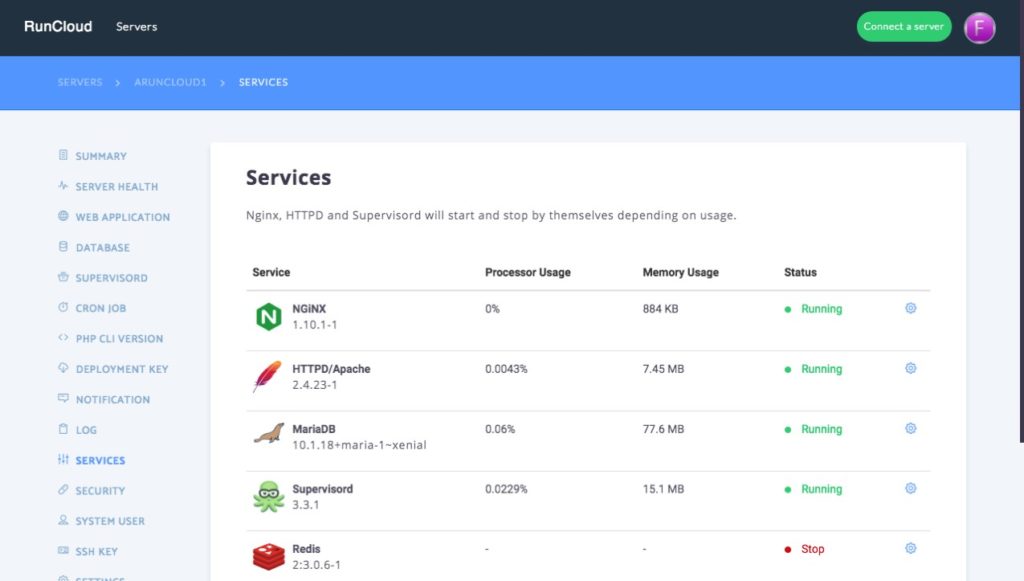Open PHP CLI Version section
Screen dimensions: 1024x581
pyautogui.click(x=119, y=339)
